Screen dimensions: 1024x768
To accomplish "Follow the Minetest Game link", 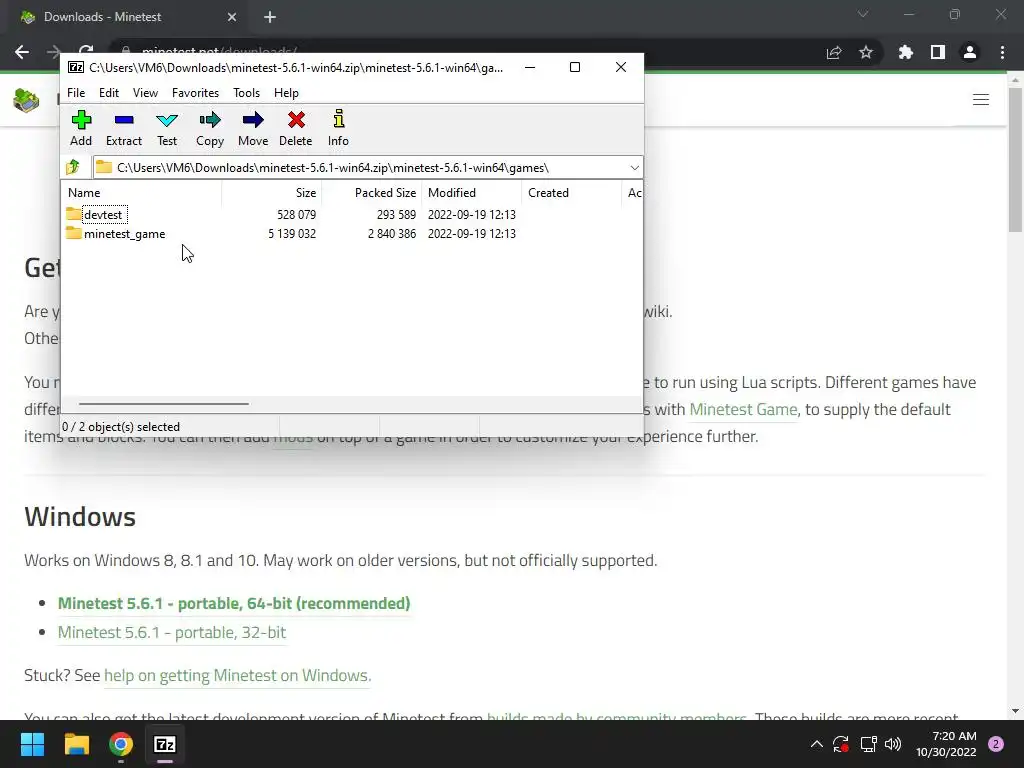I will coord(743,409).
